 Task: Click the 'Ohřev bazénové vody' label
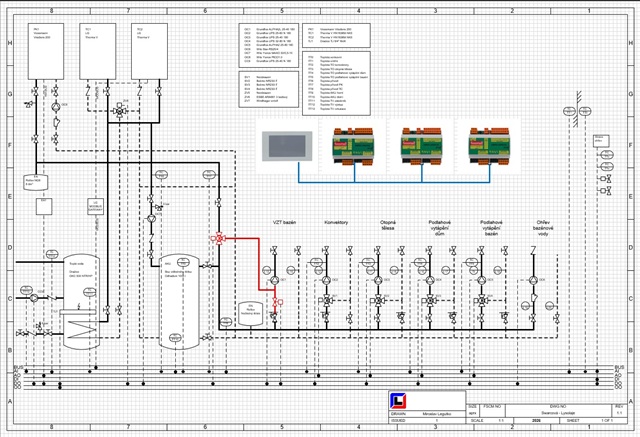click(x=543, y=228)
